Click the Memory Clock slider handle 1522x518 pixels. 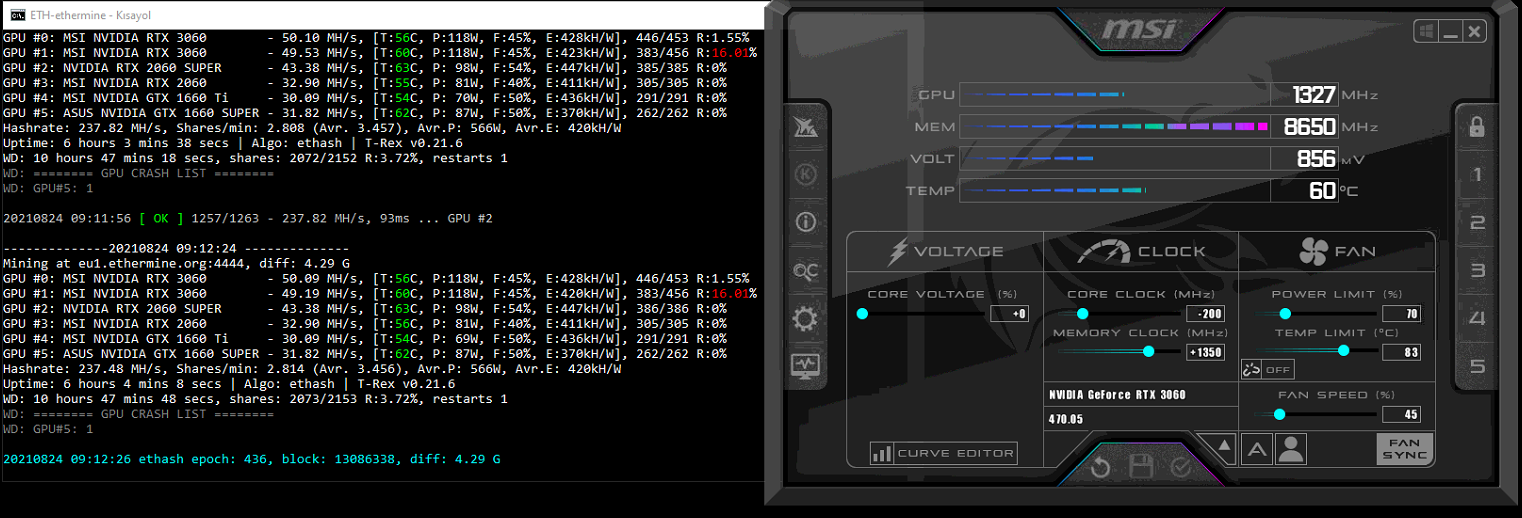[x=1148, y=351]
